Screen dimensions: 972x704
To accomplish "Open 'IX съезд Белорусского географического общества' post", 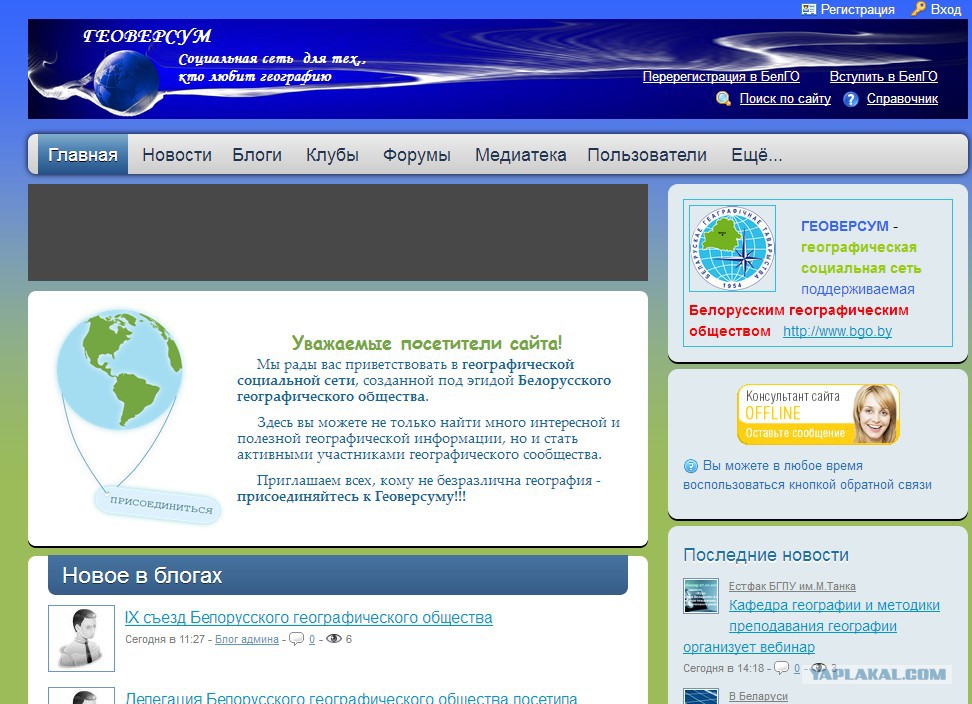I will pyautogui.click(x=309, y=617).
